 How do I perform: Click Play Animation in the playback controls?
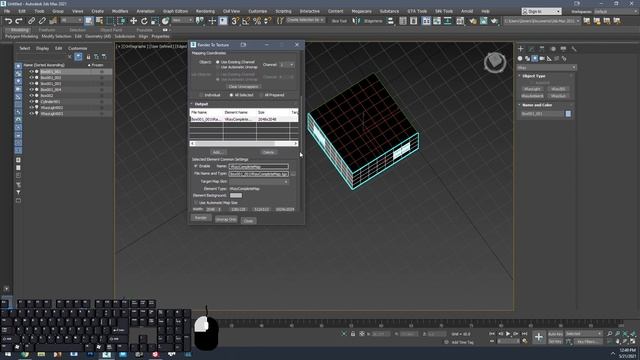pos(508,334)
